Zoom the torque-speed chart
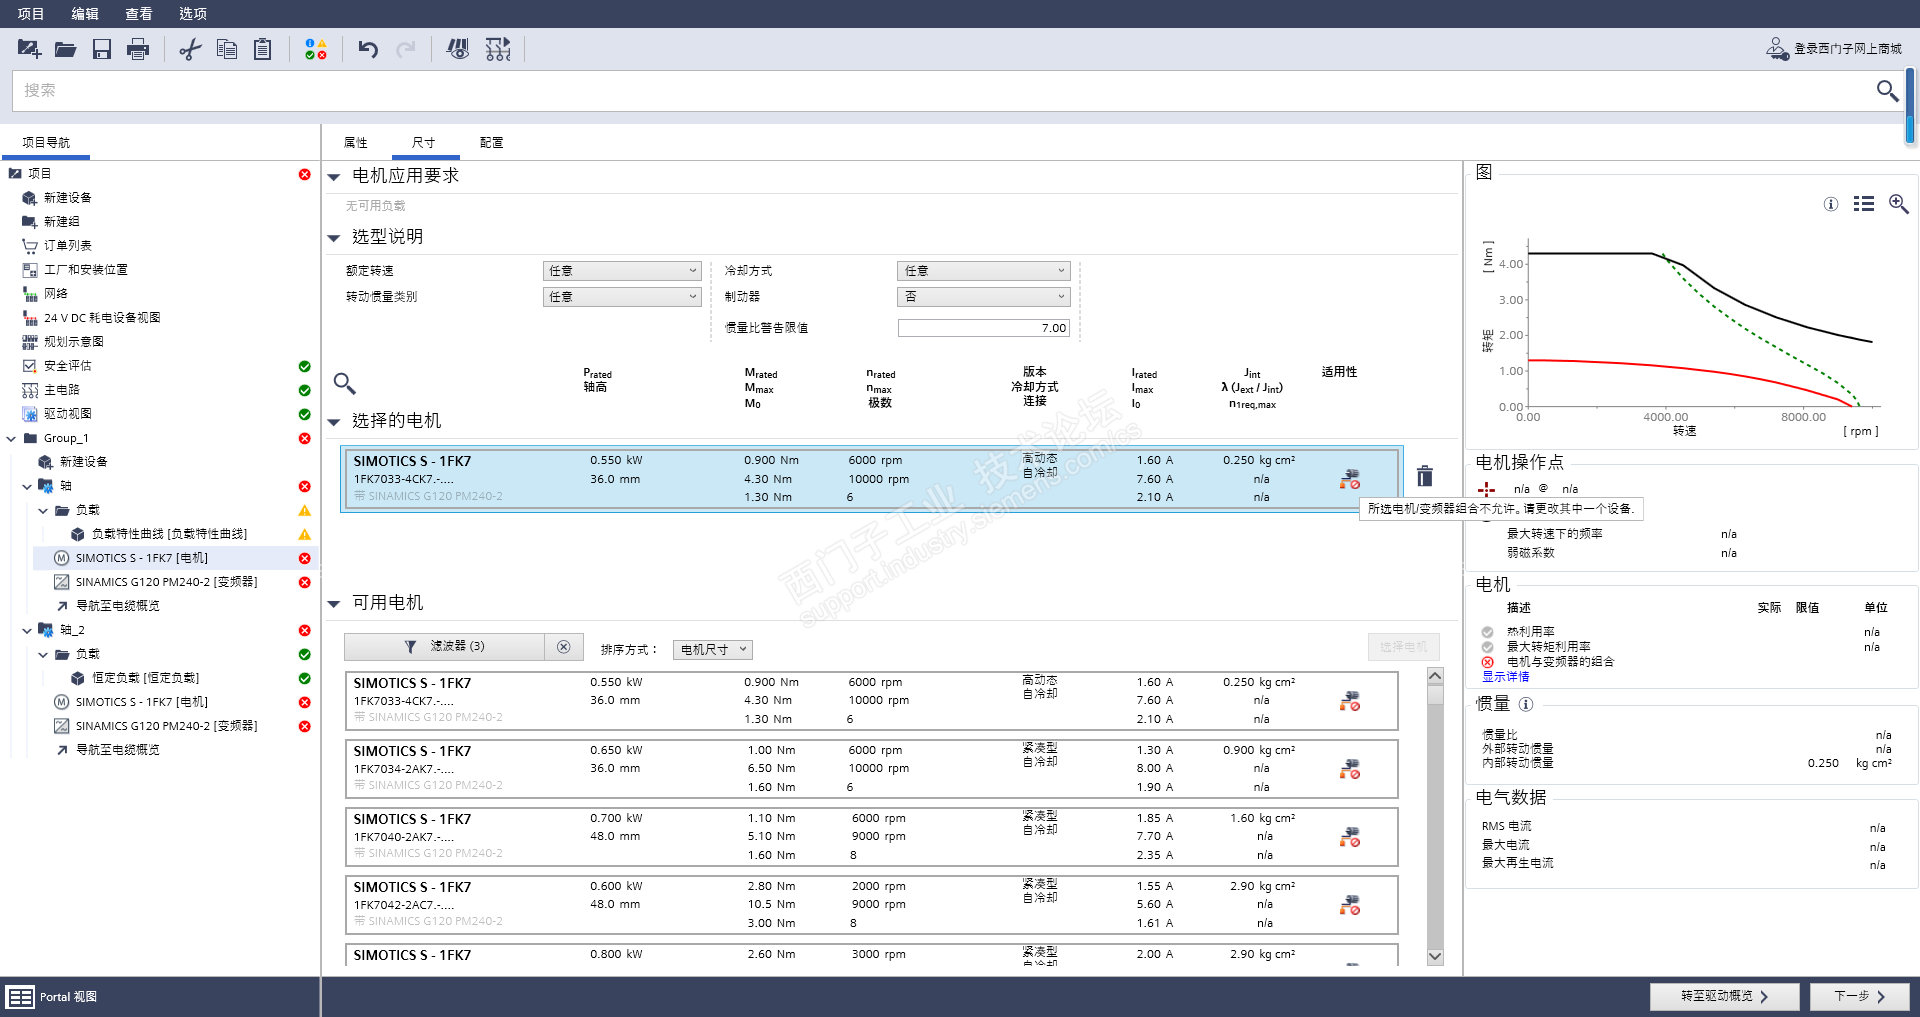The height and width of the screenshot is (1017, 1920). (x=1899, y=204)
